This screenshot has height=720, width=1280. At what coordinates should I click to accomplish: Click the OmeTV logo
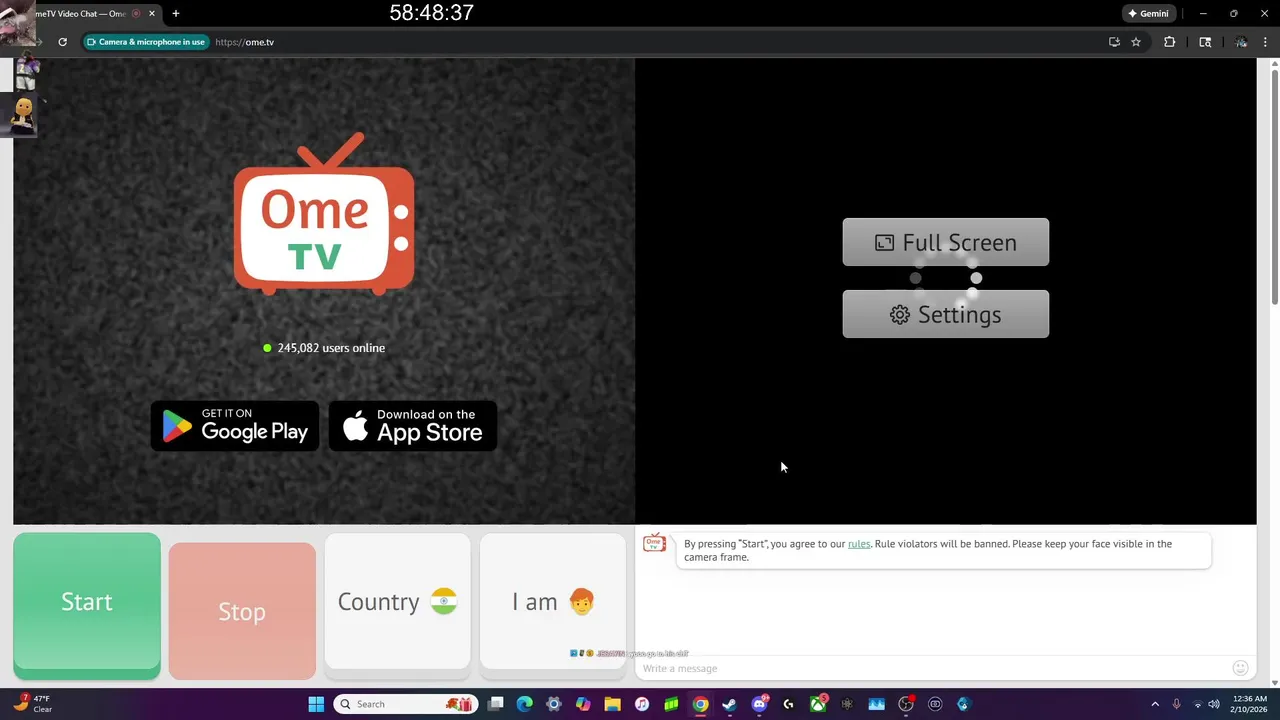point(324,214)
